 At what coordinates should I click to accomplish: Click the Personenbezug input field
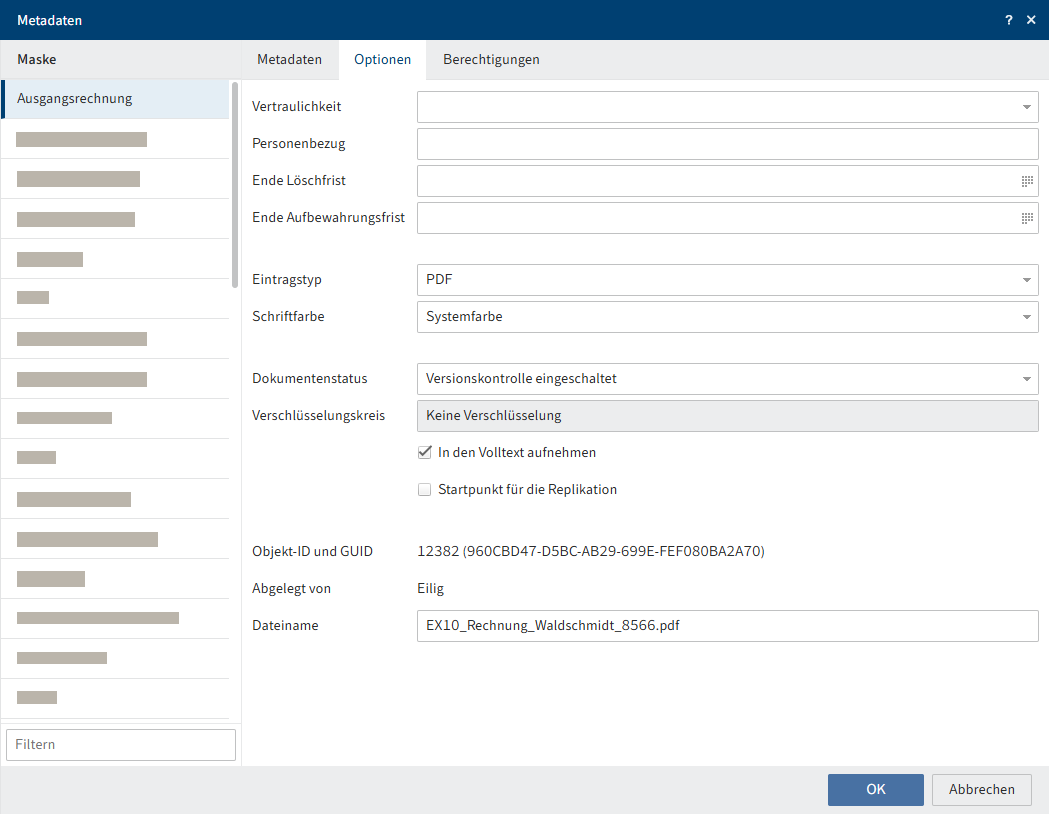coord(727,144)
